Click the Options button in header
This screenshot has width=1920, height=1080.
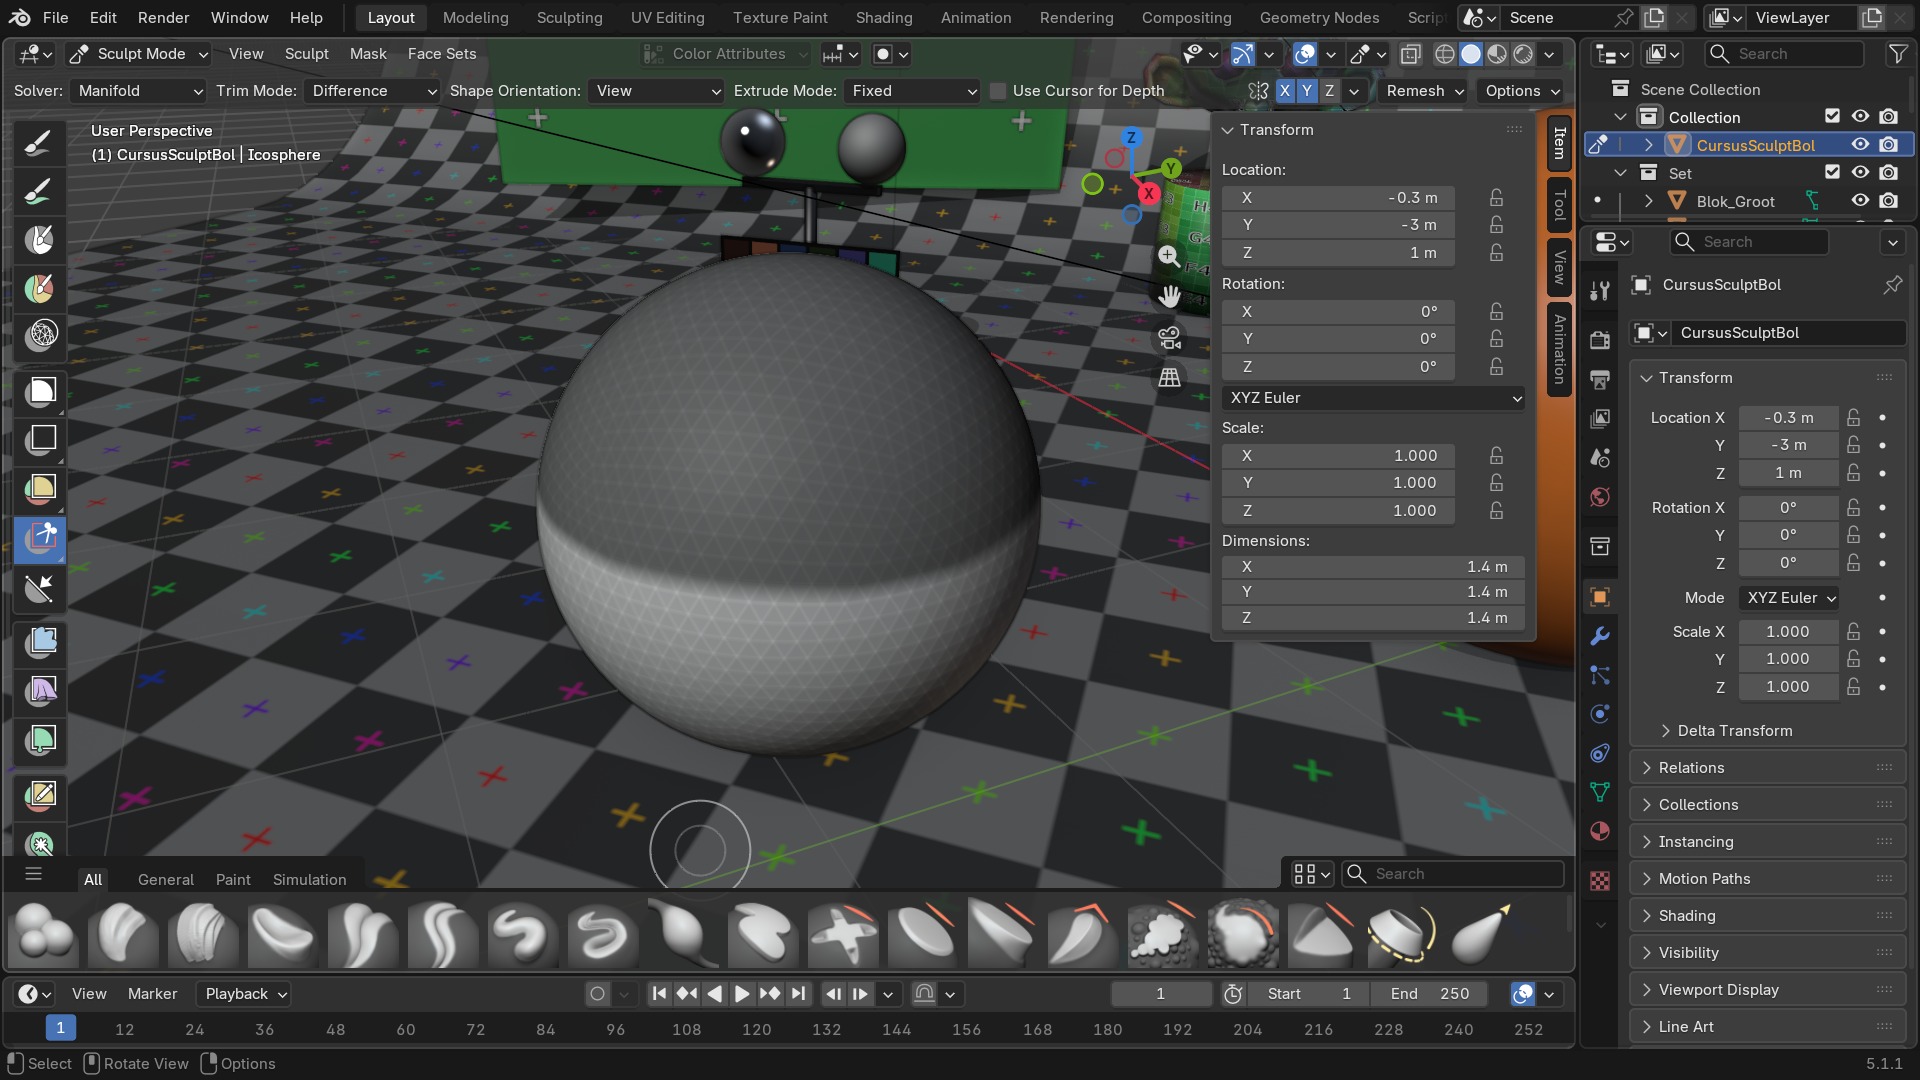point(1522,91)
